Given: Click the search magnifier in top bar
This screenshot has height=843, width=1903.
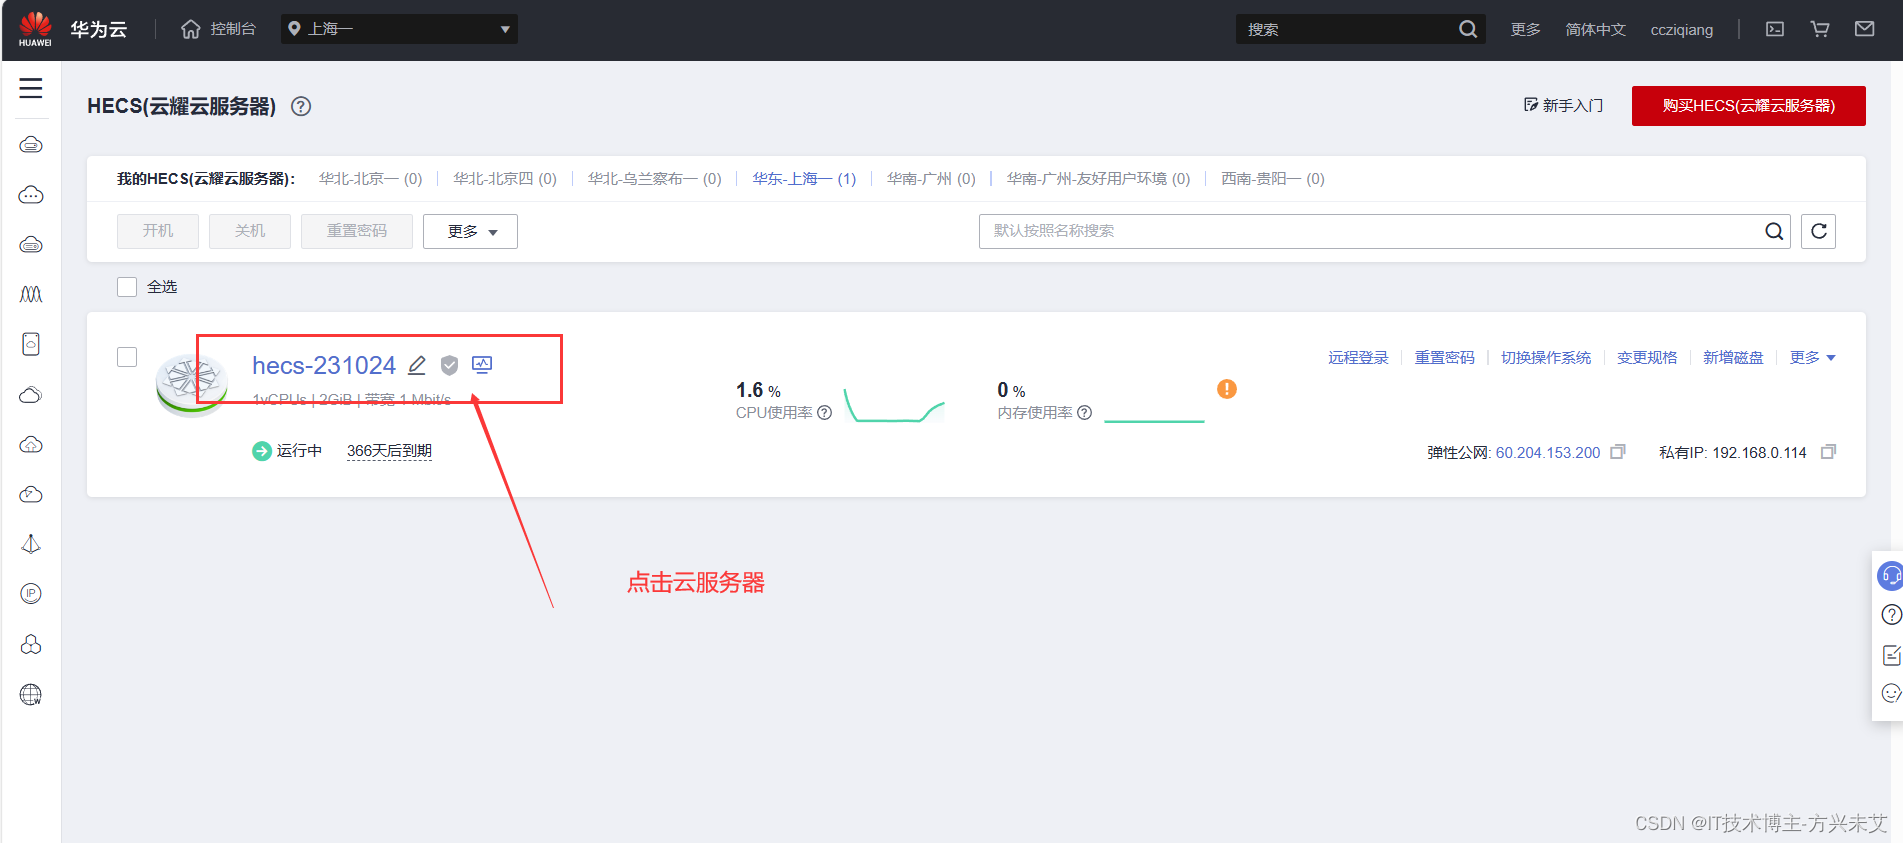Looking at the screenshot, I should (1467, 29).
